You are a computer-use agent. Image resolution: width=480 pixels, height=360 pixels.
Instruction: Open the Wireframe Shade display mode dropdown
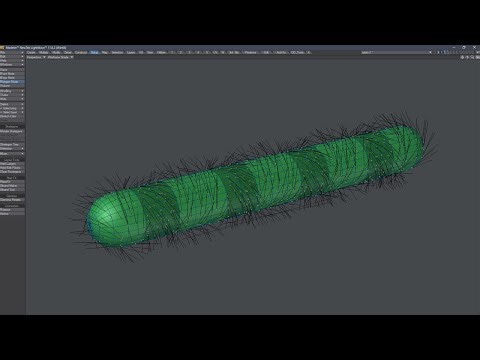point(60,57)
